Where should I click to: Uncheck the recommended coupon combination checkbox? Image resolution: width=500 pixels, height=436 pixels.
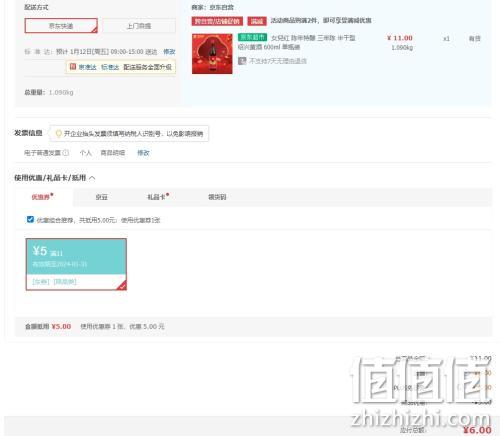coord(30,219)
